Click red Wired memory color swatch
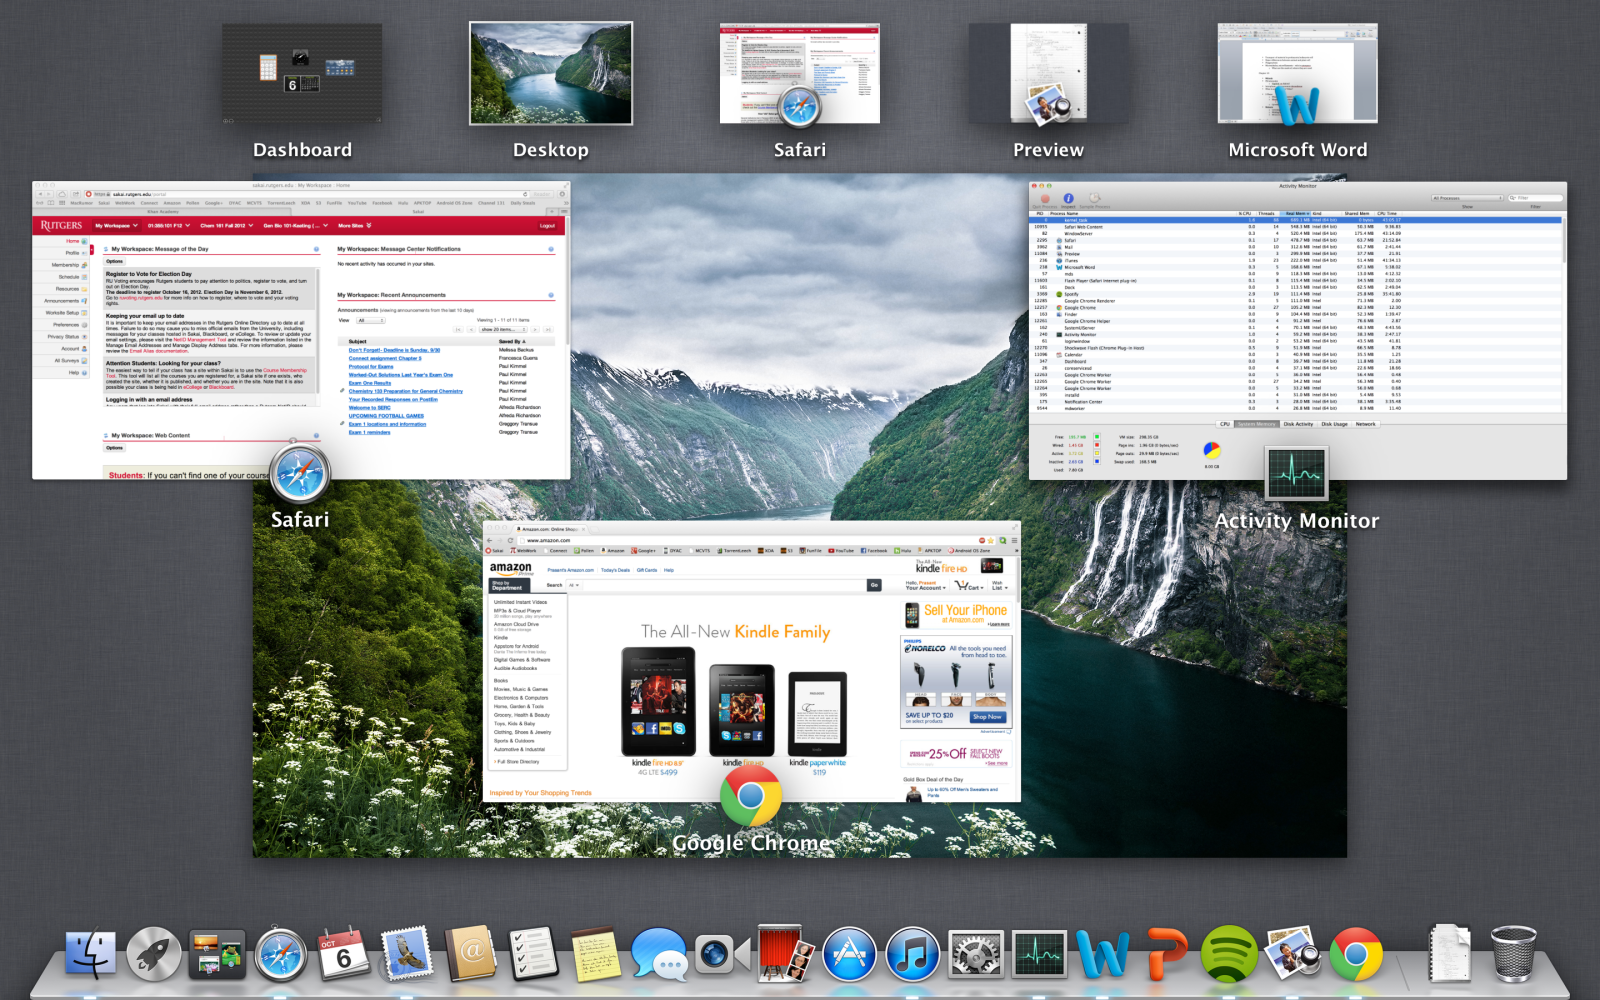Viewport: 1600px width, 1000px height. point(1097,445)
